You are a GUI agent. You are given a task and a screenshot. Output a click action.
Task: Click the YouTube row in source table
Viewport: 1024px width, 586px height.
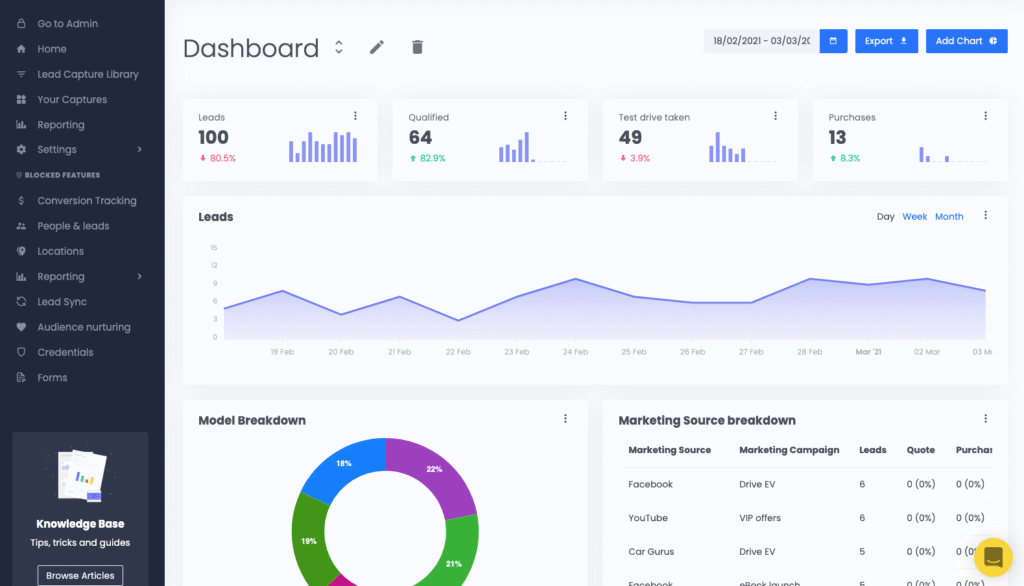pyautogui.click(x=805, y=518)
